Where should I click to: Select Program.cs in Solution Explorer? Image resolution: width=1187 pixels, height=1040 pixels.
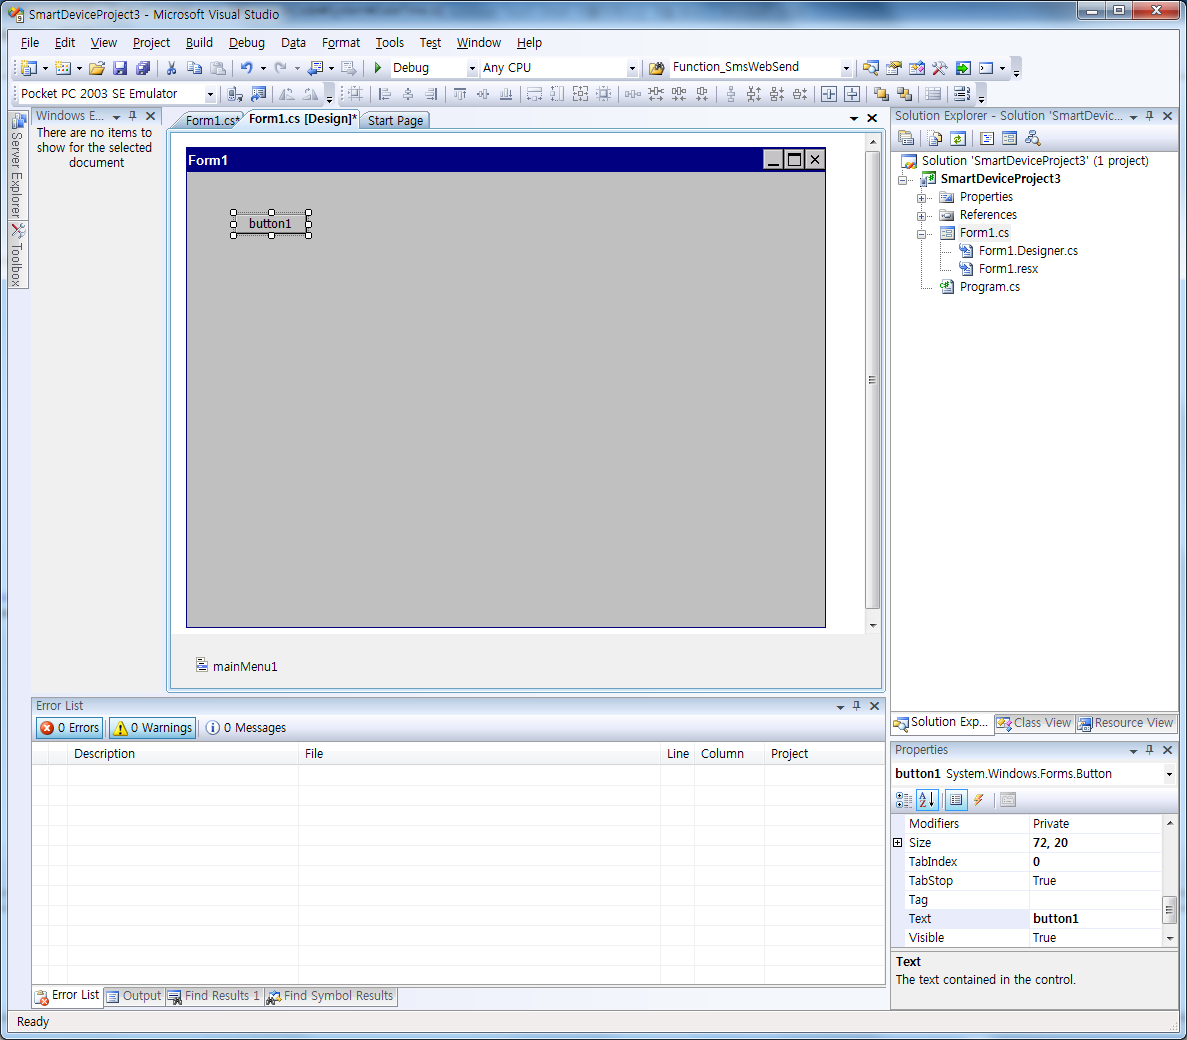(989, 287)
